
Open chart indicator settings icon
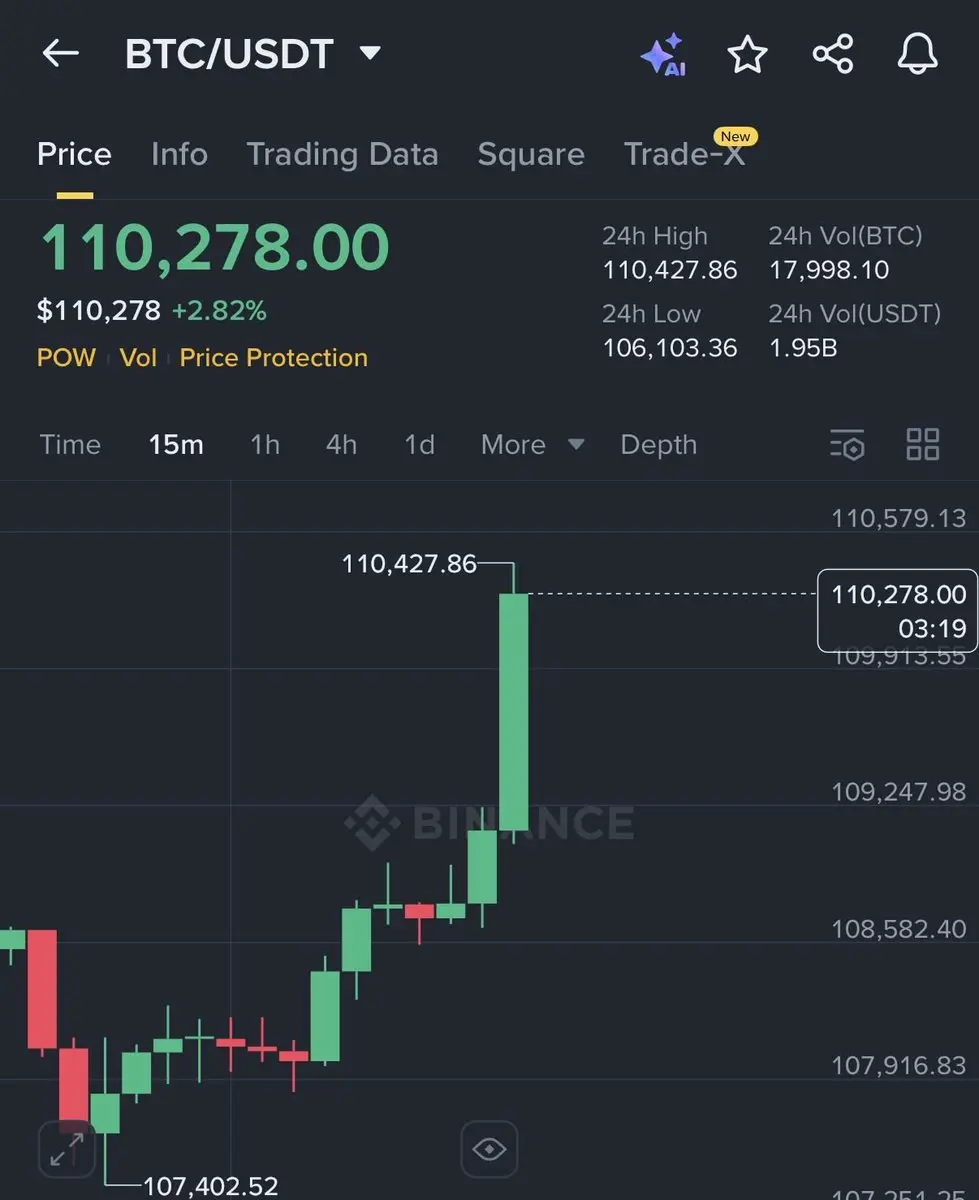coord(847,444)
